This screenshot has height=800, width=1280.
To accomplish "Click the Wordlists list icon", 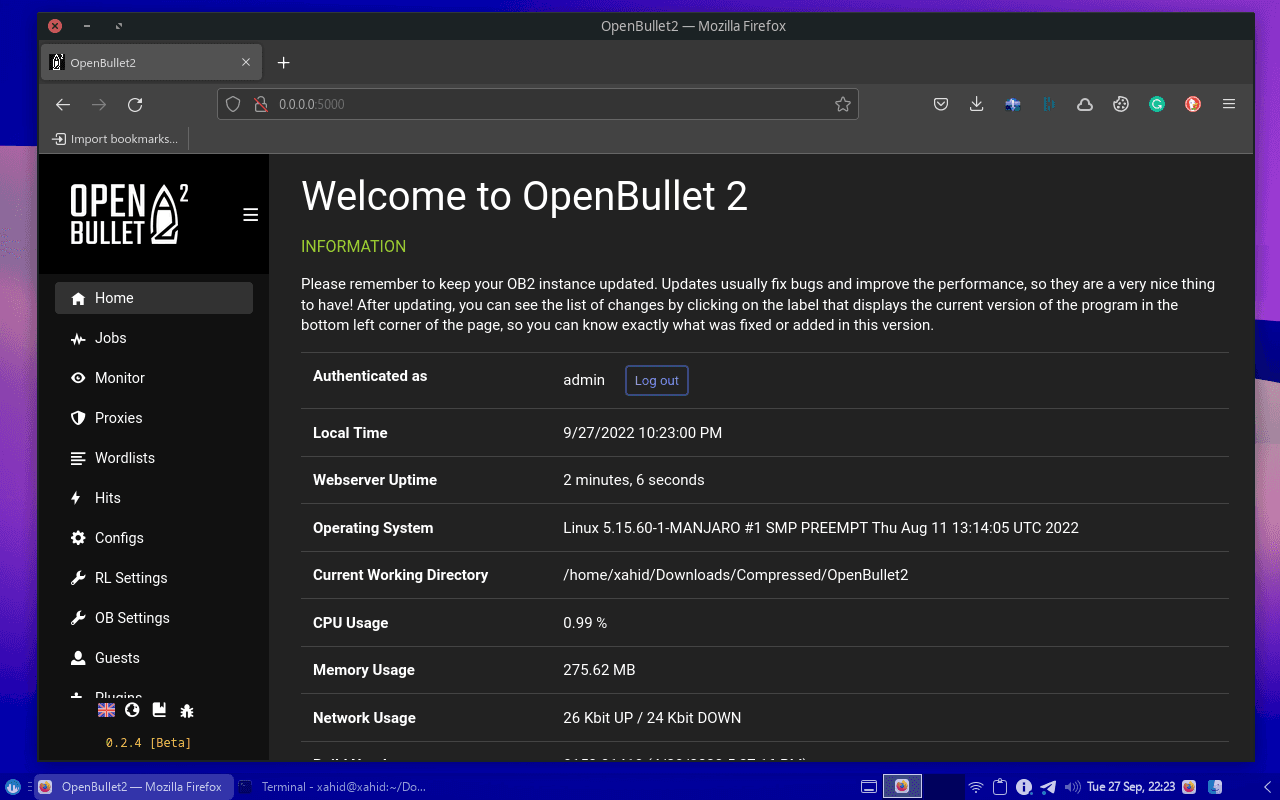I will (77, 458).
